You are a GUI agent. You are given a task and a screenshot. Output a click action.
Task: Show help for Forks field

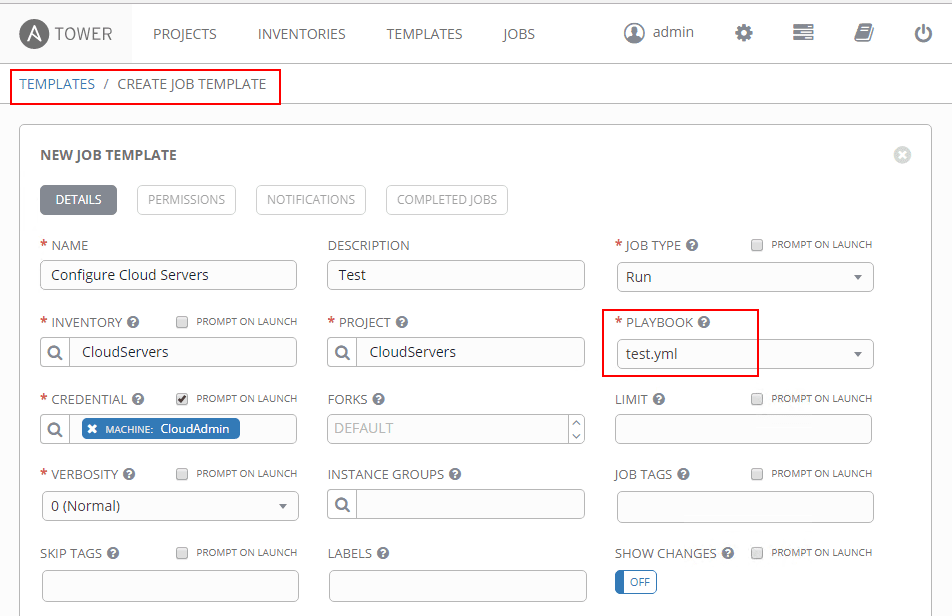click(x=379, y=399)
